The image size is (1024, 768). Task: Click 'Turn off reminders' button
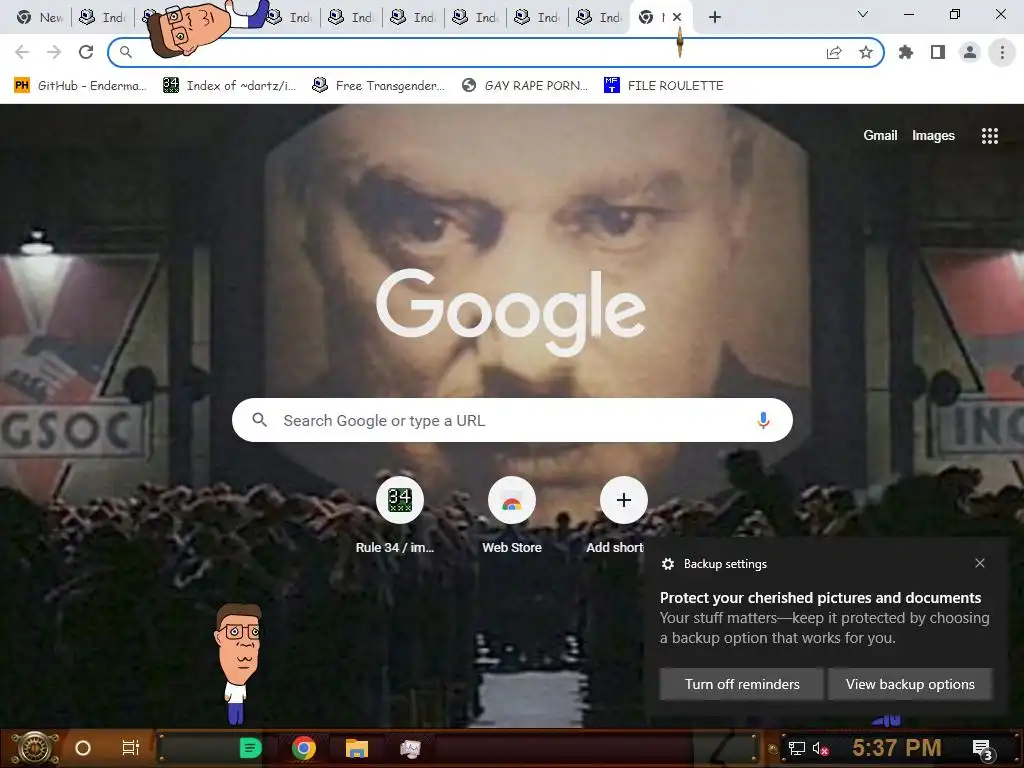tap(742, 684)
